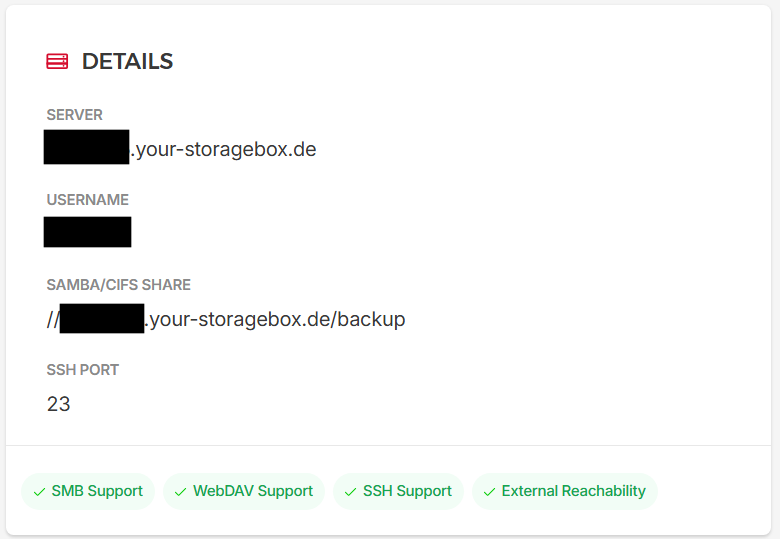
Task: Click the External Reachability checkmark icon
Action: click(489, 492)
